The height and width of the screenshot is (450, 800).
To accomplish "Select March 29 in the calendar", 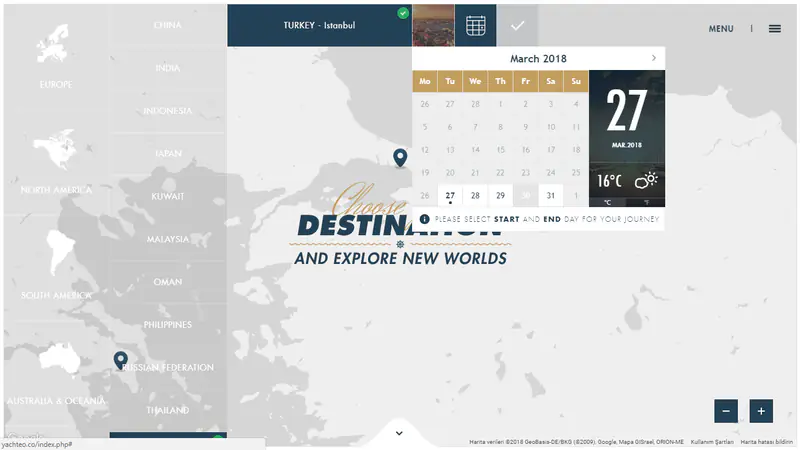I will pyautogui.click(x=500, y=195).
